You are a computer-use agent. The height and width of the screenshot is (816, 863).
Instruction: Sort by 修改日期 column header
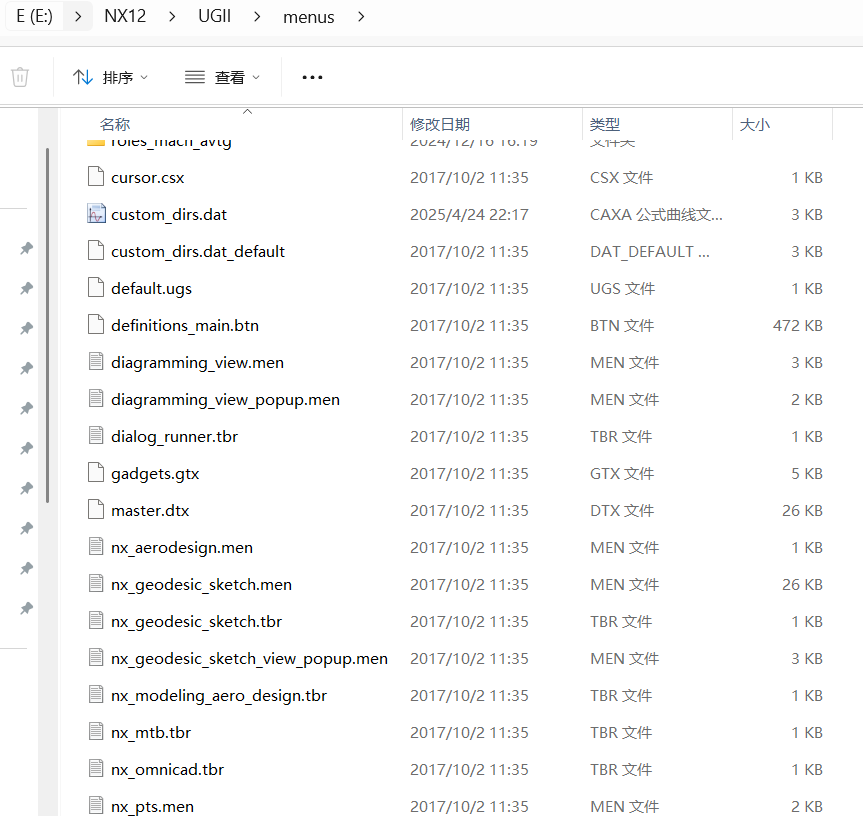440,124
